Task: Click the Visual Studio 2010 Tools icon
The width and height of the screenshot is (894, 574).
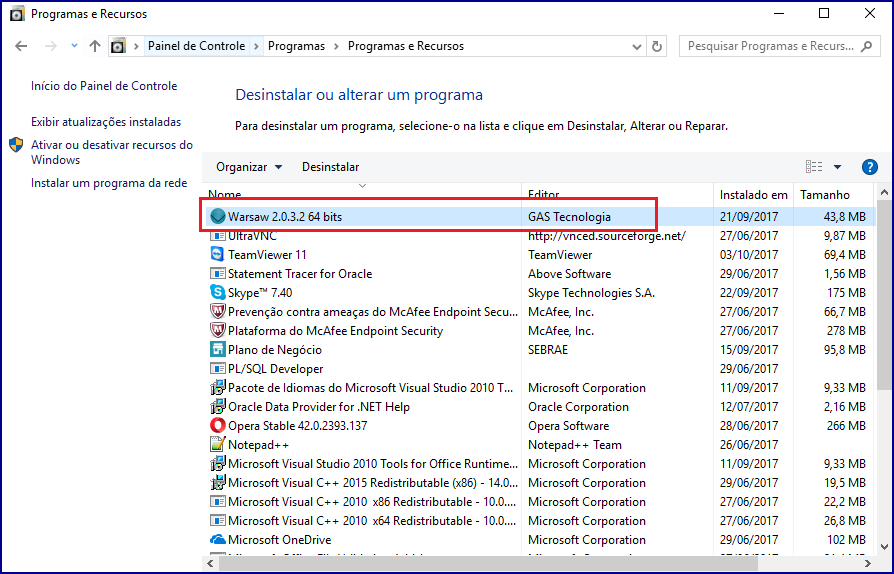Action: tap(218, 463)
